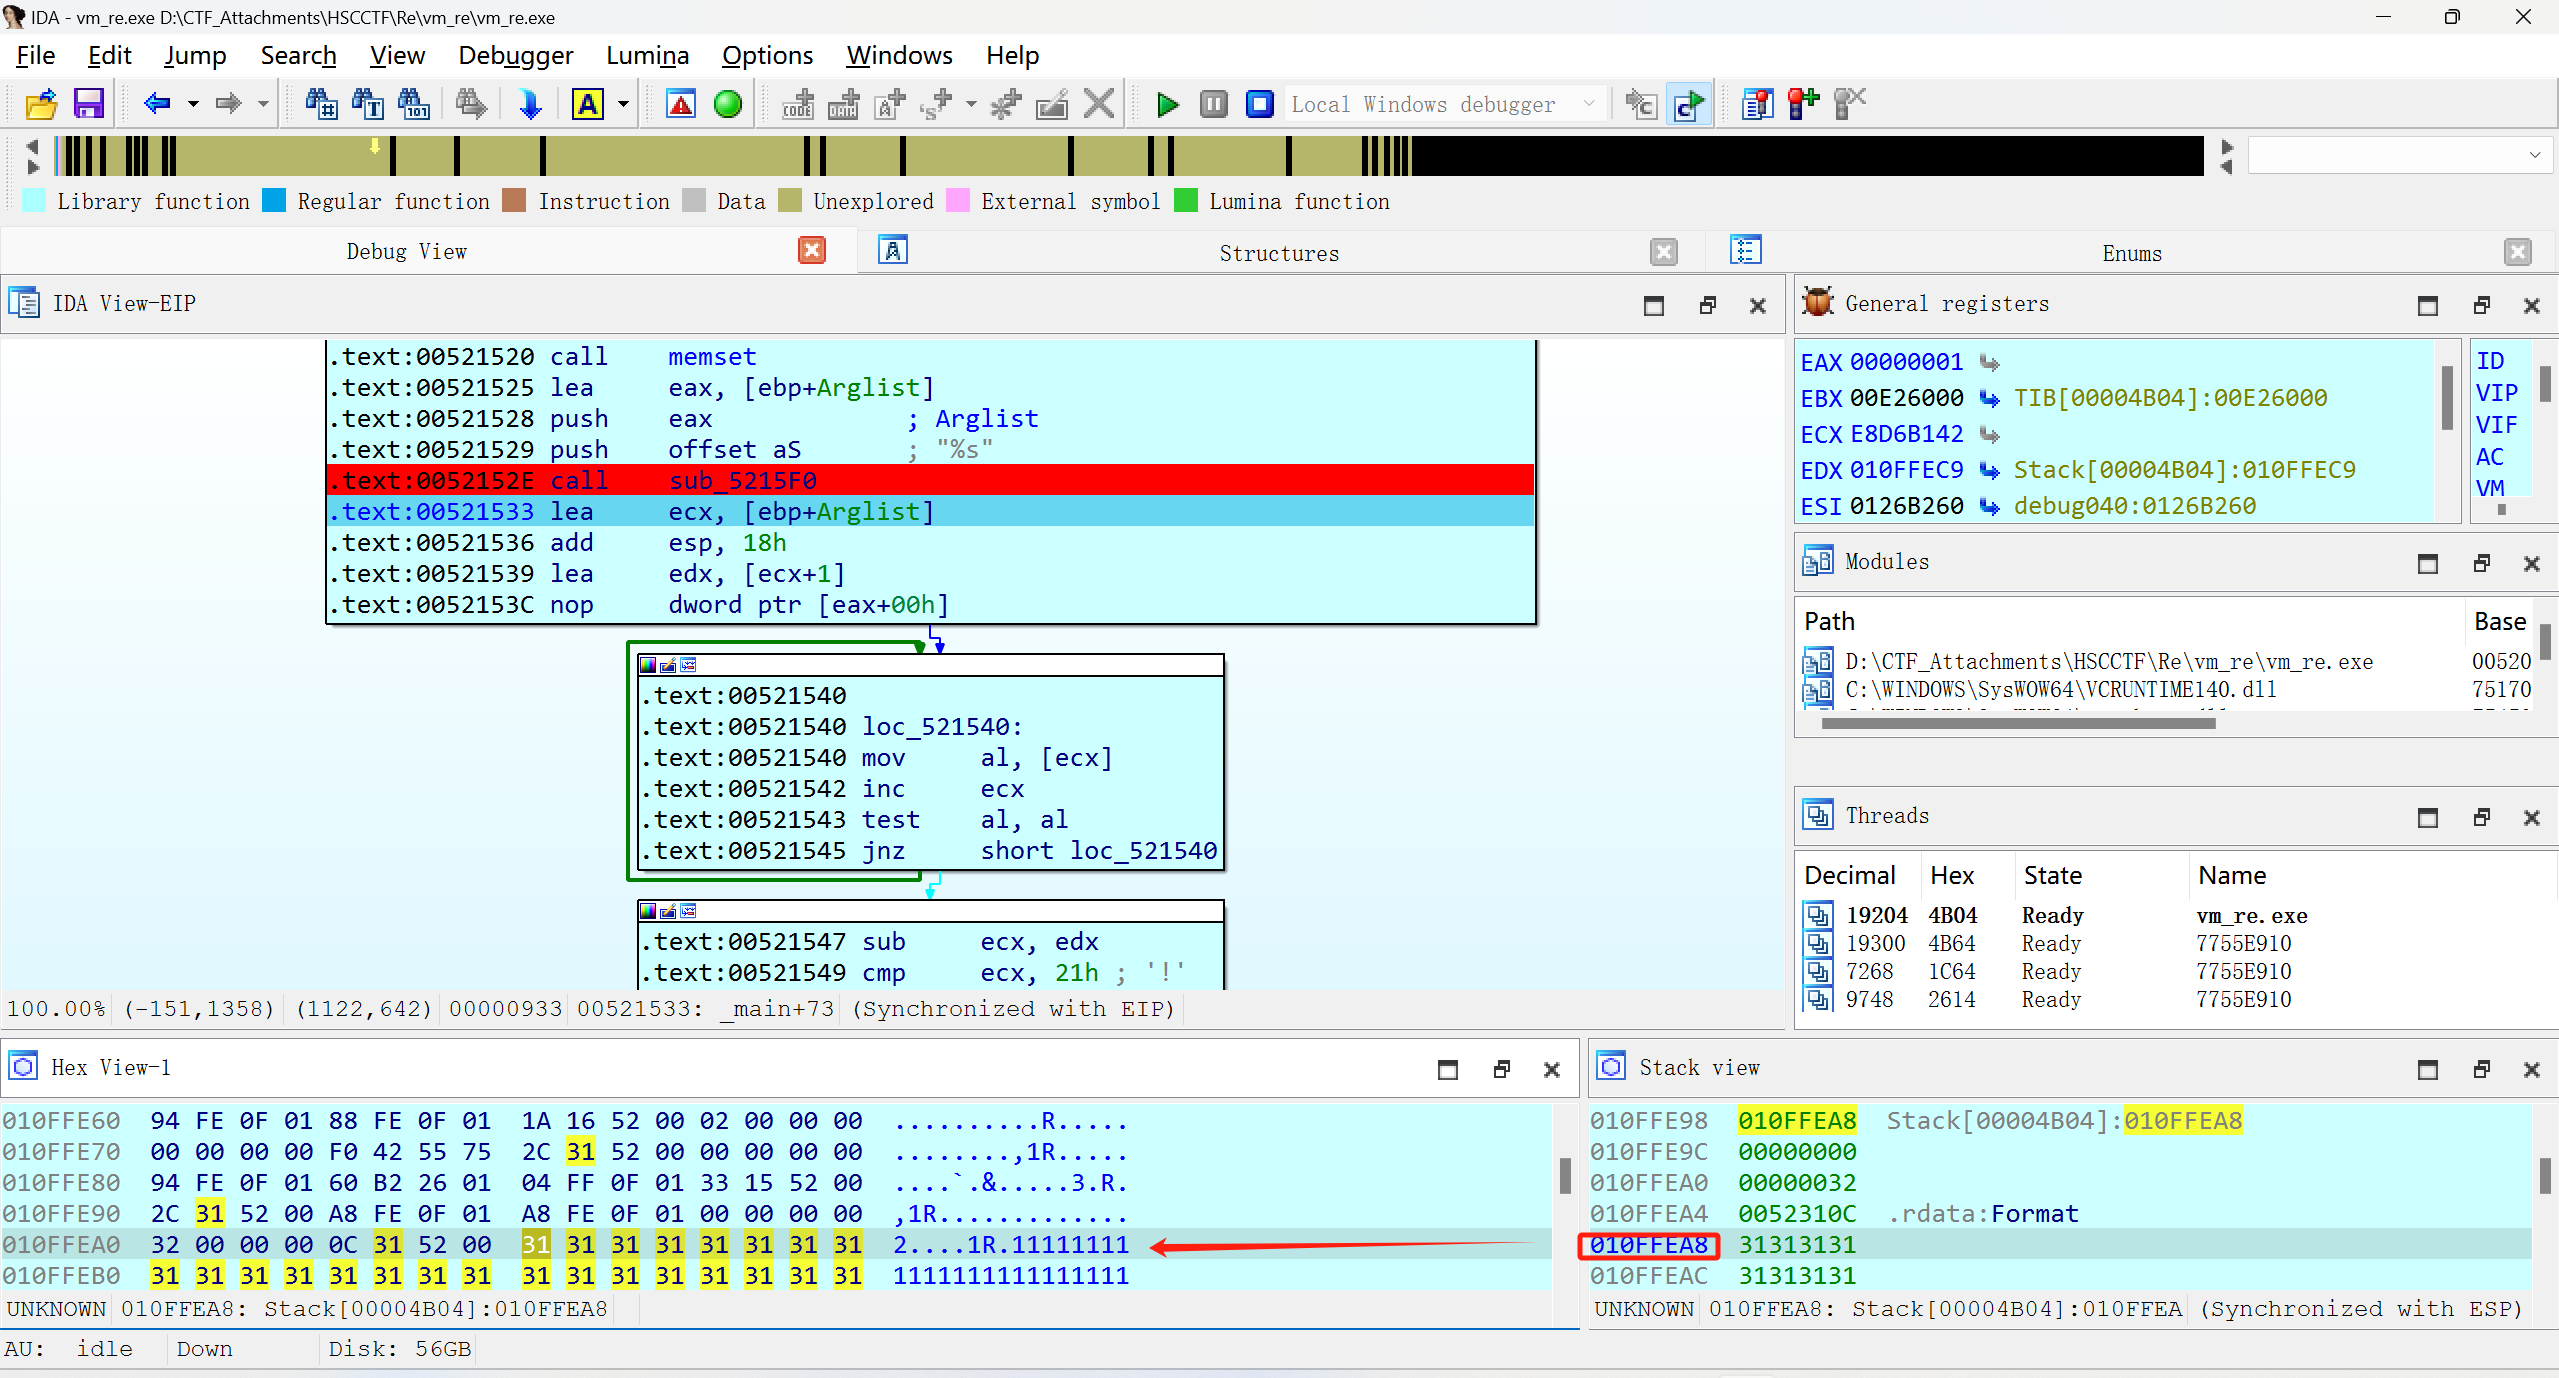Switch to the Enums tab
The height and width of the screenshot is (1378, 2559).
click(x=2131, y=253)
